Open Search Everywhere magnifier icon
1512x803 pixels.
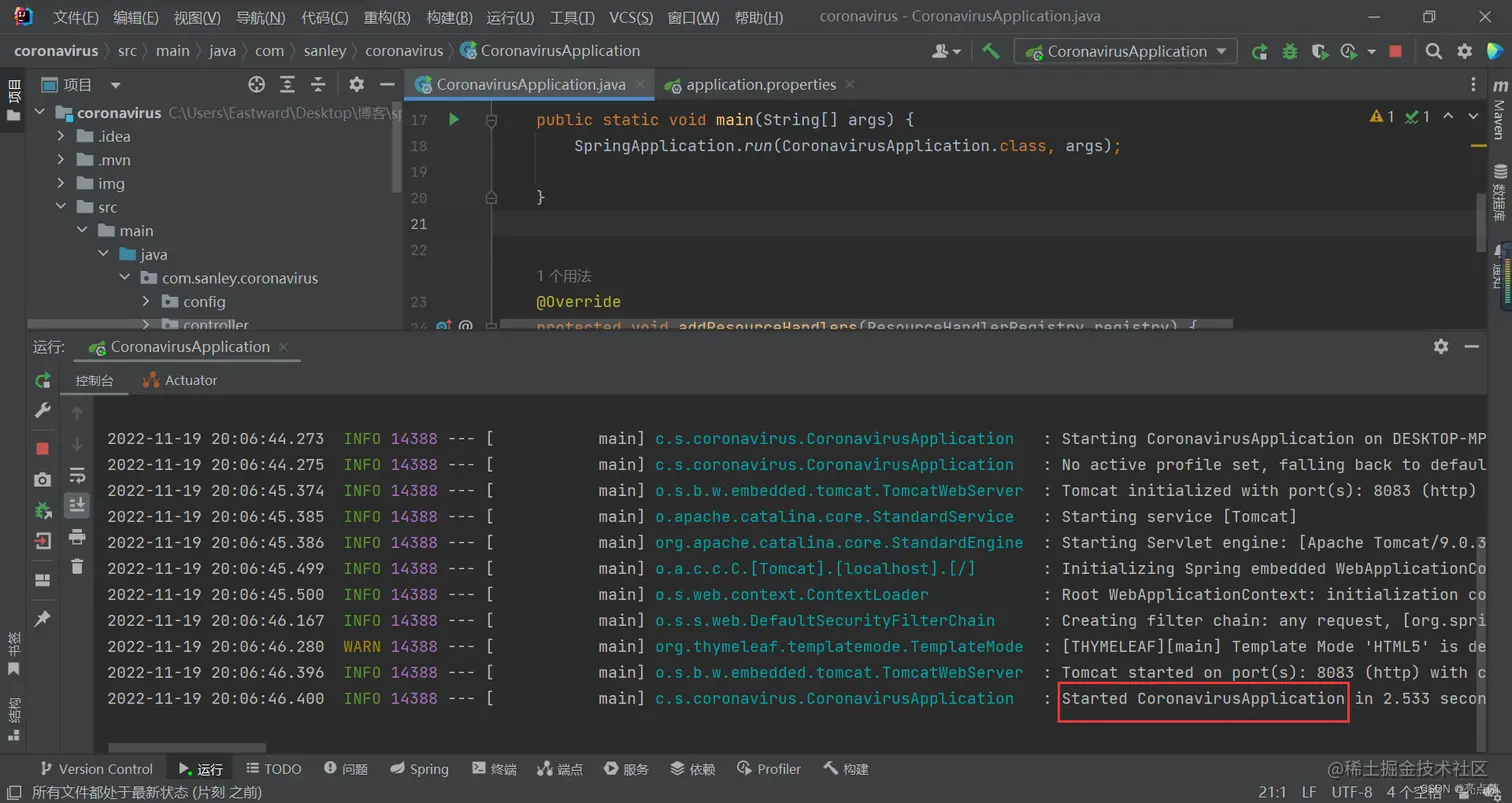(1434, 51)
